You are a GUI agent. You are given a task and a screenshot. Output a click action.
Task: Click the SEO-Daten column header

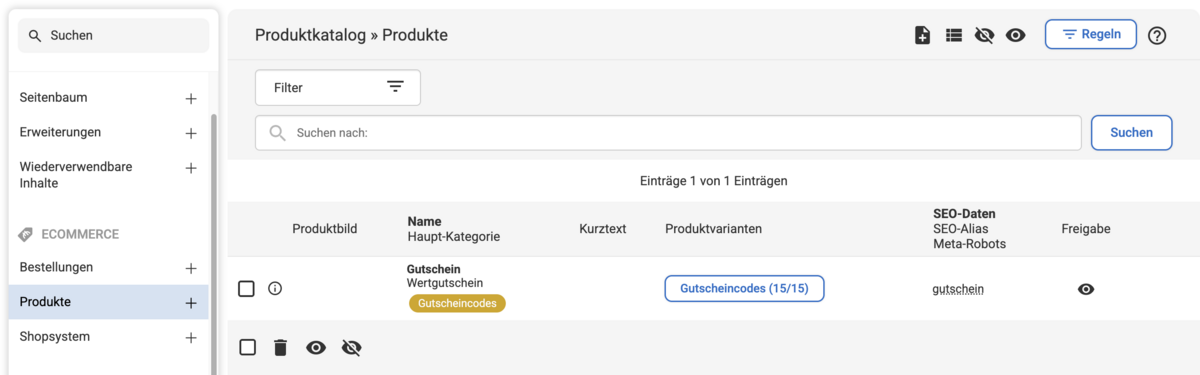(x=964, y=214)
